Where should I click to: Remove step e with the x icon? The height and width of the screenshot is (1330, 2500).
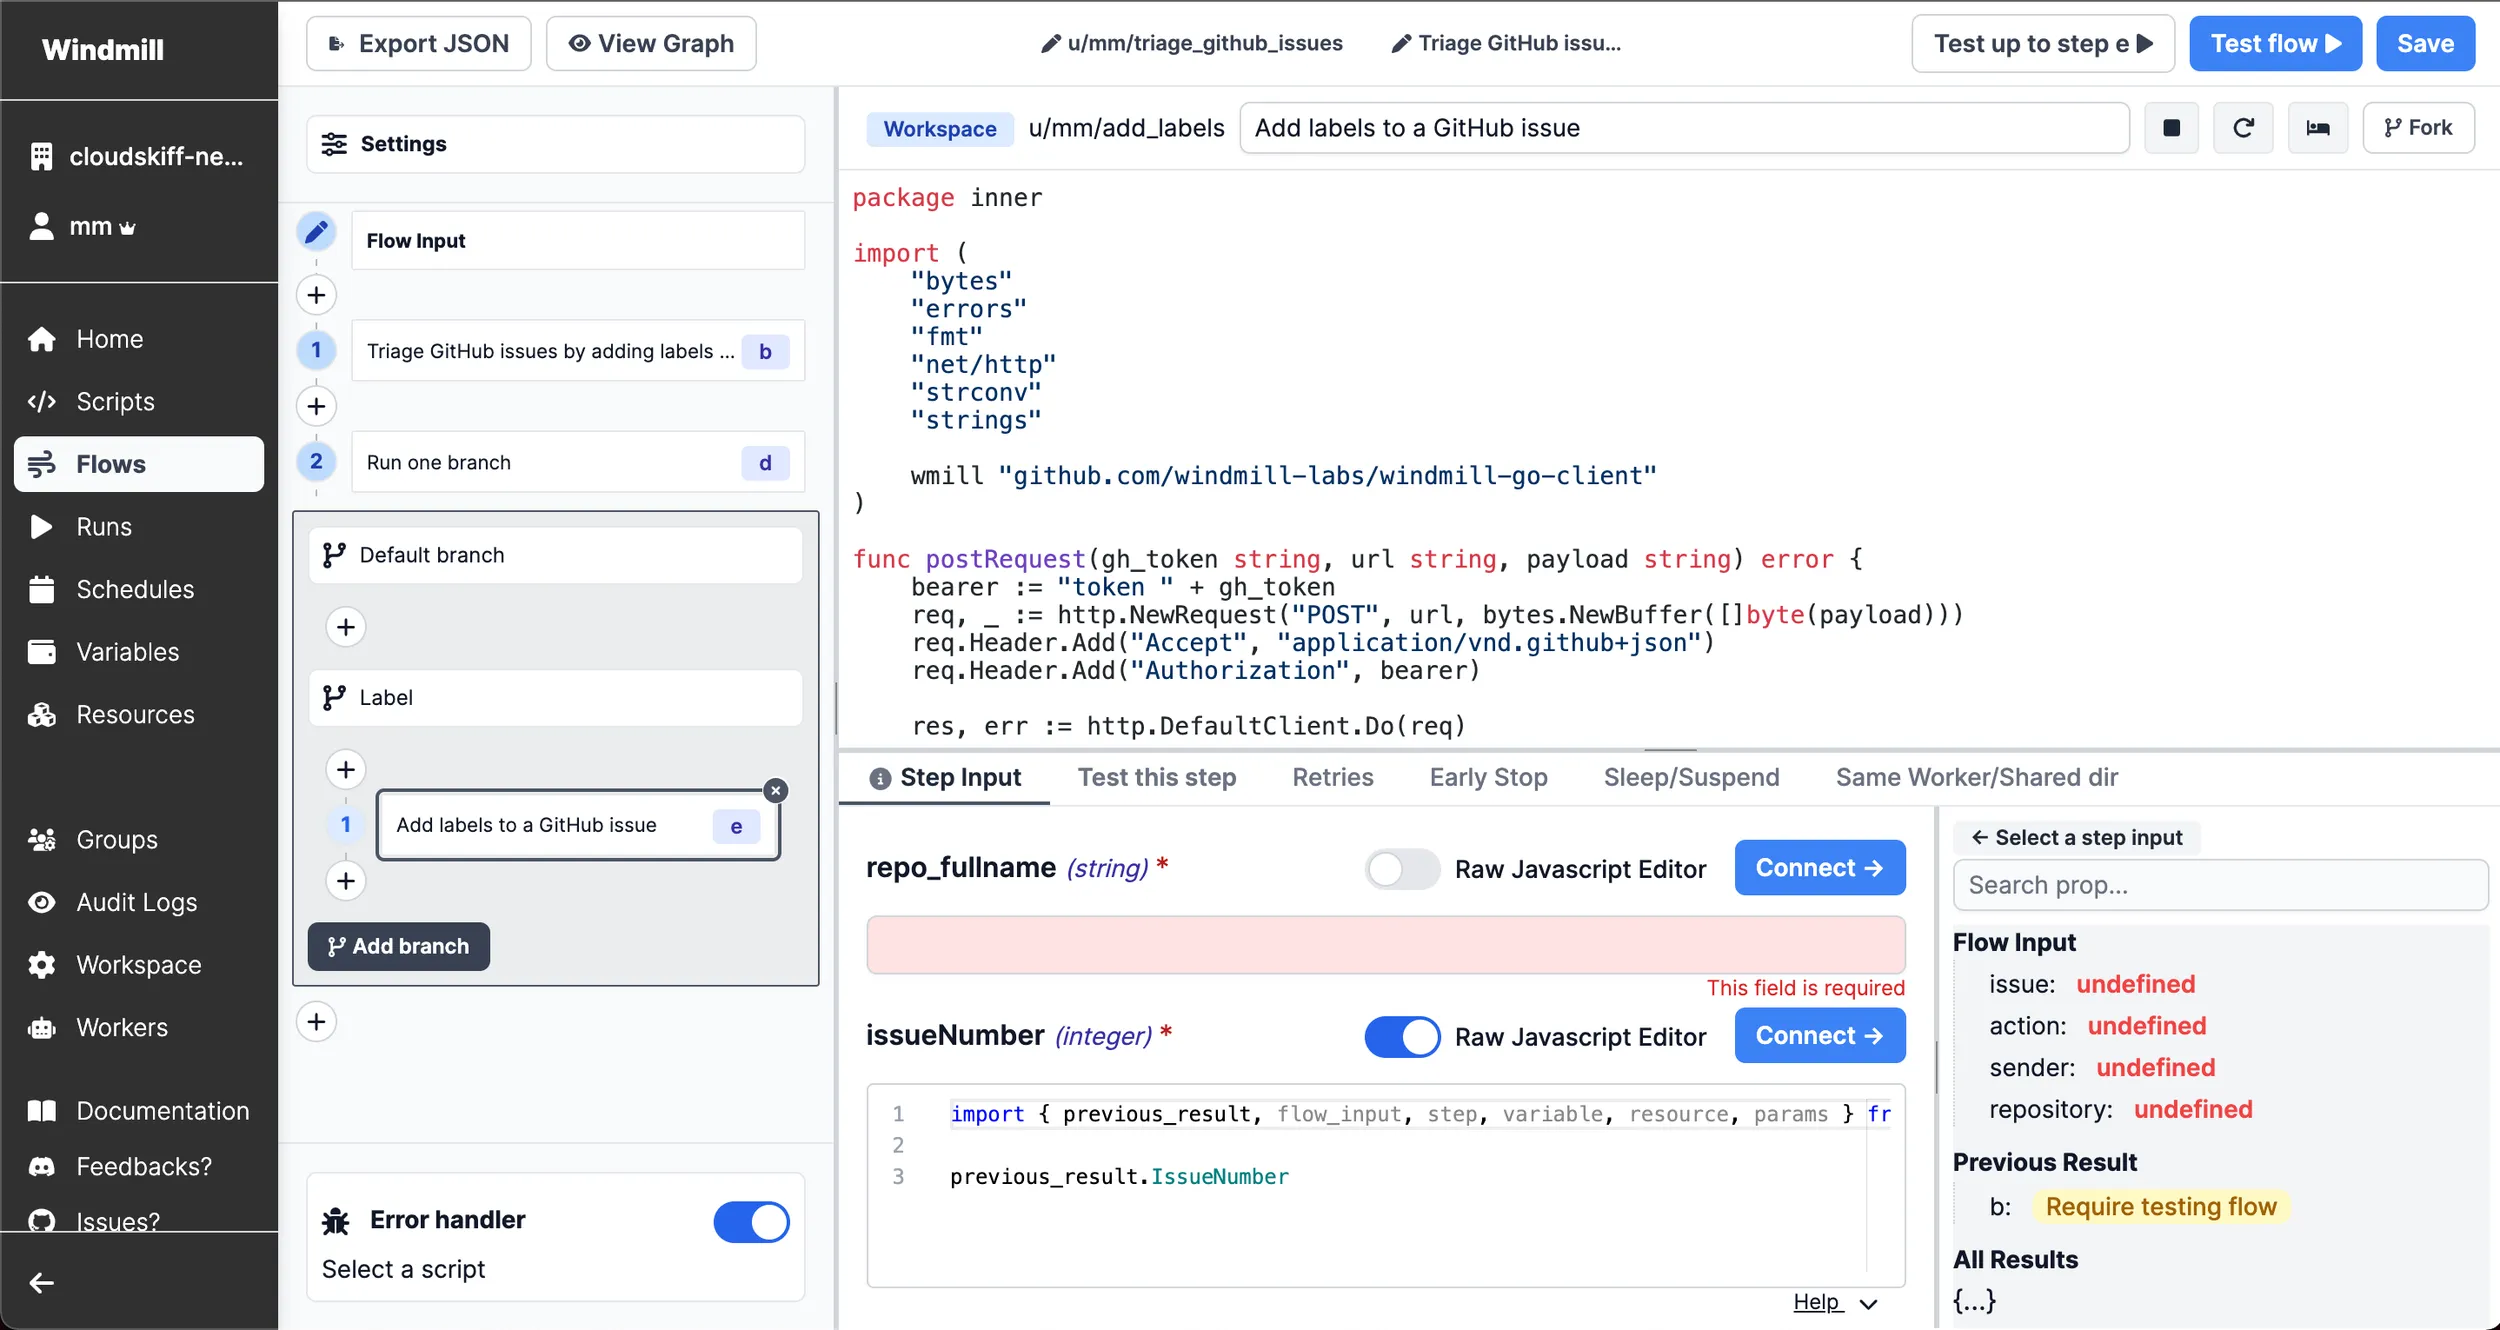pyautogui.click(x=775, y=791)
